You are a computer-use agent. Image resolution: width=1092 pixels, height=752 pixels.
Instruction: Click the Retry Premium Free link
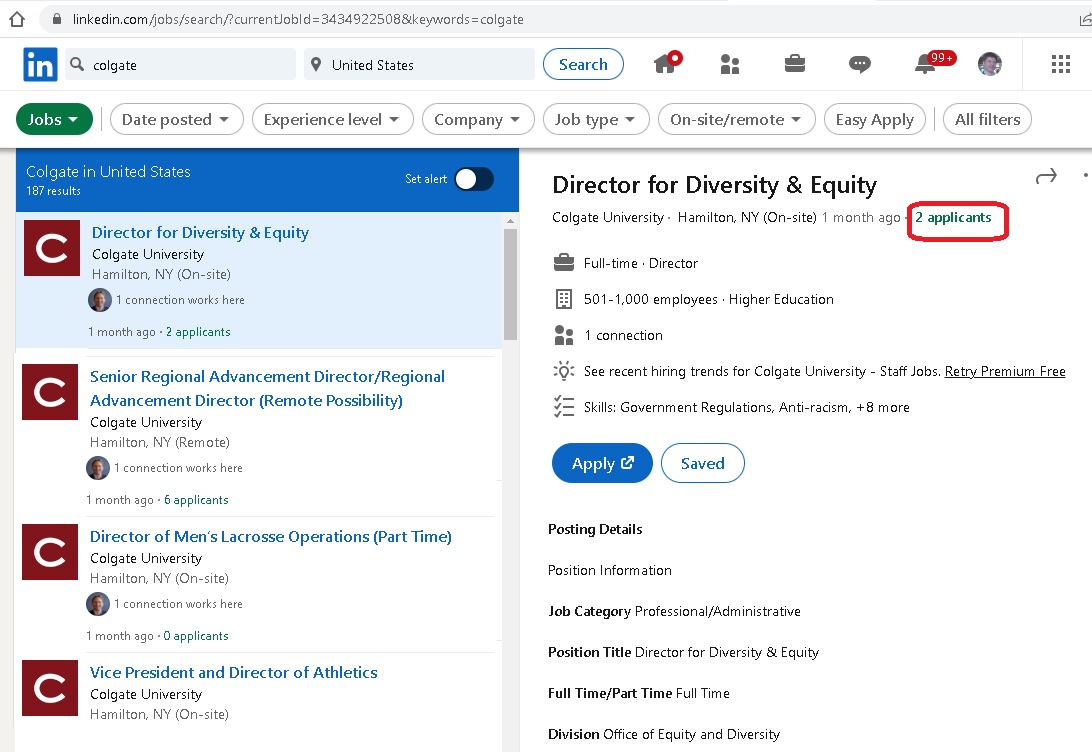pyautogui.click(x=1005, y=371)
